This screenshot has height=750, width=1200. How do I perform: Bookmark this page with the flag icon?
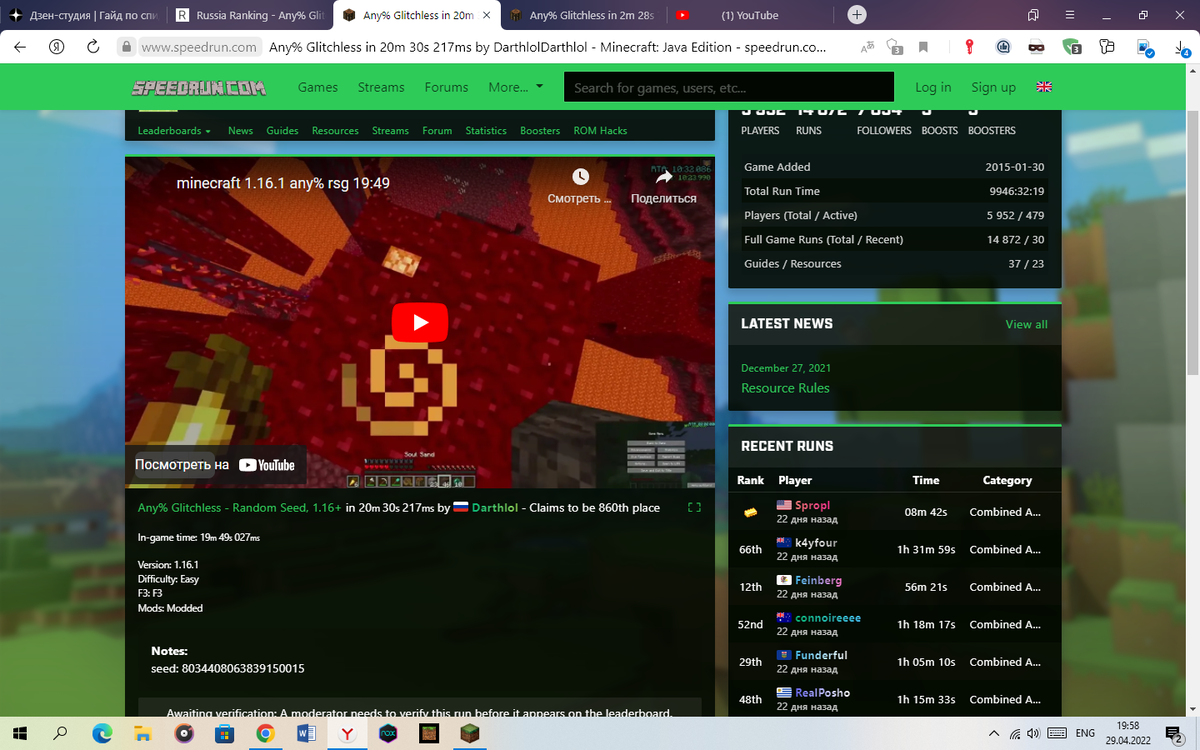(x=923, y=47)
